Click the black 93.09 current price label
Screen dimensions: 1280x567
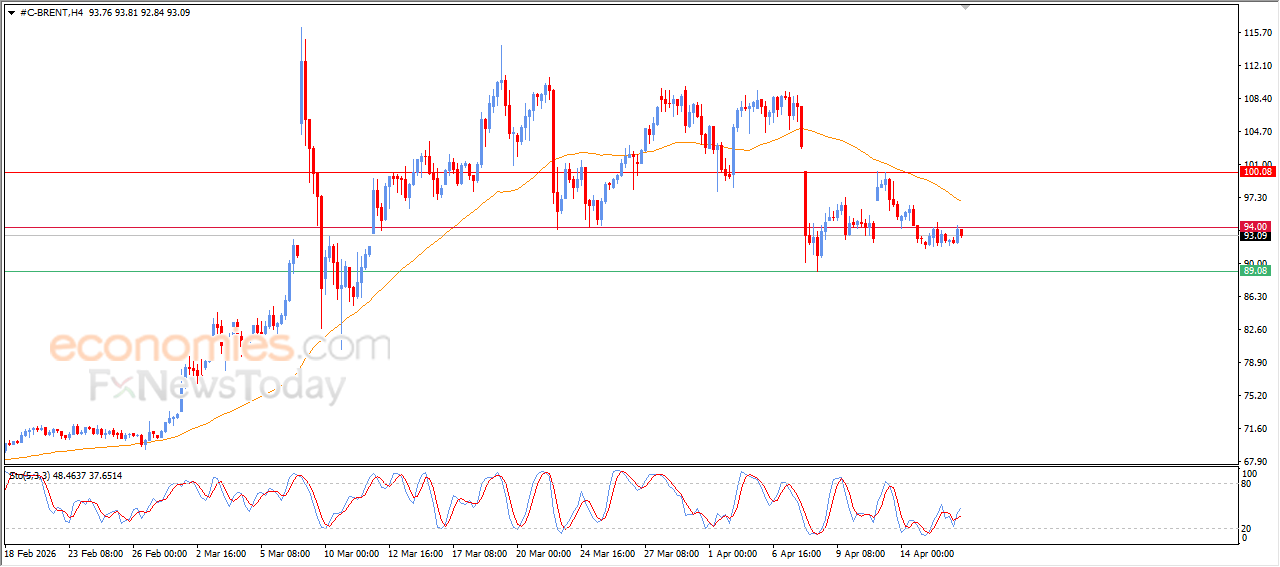pos(1255,236)
